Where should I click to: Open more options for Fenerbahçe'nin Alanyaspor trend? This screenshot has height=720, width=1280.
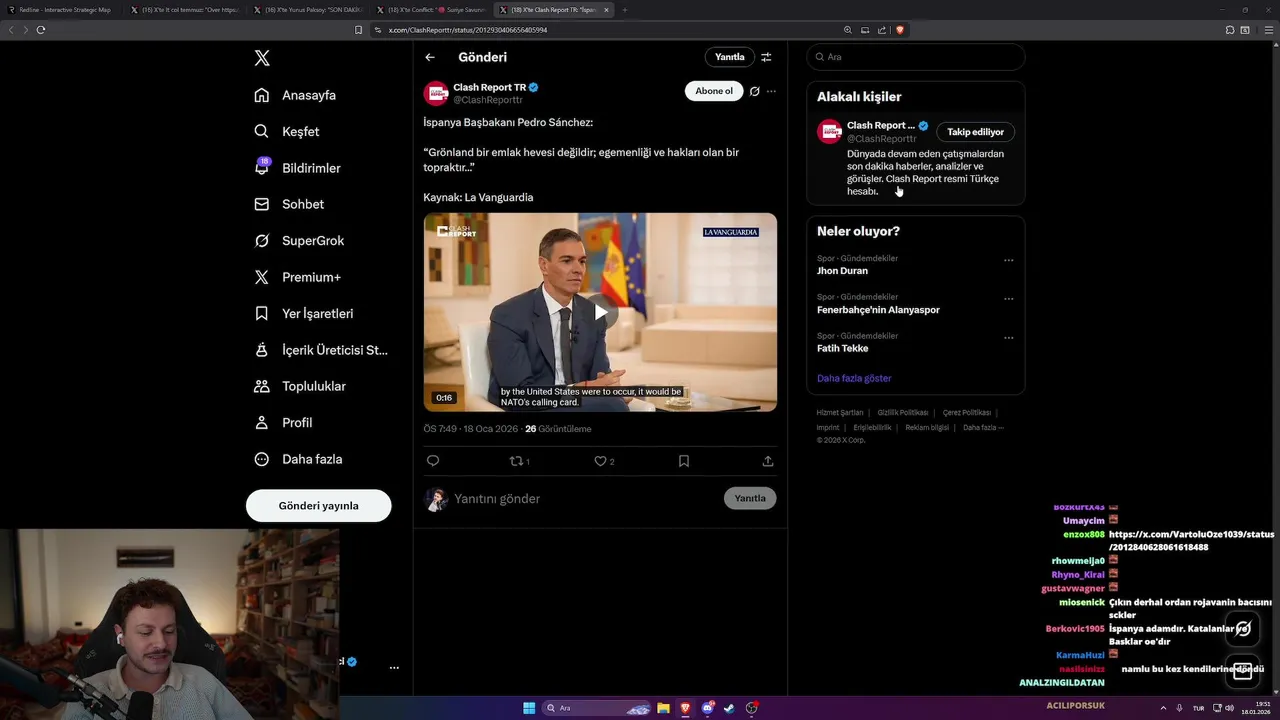click(x=1008, y=299)
